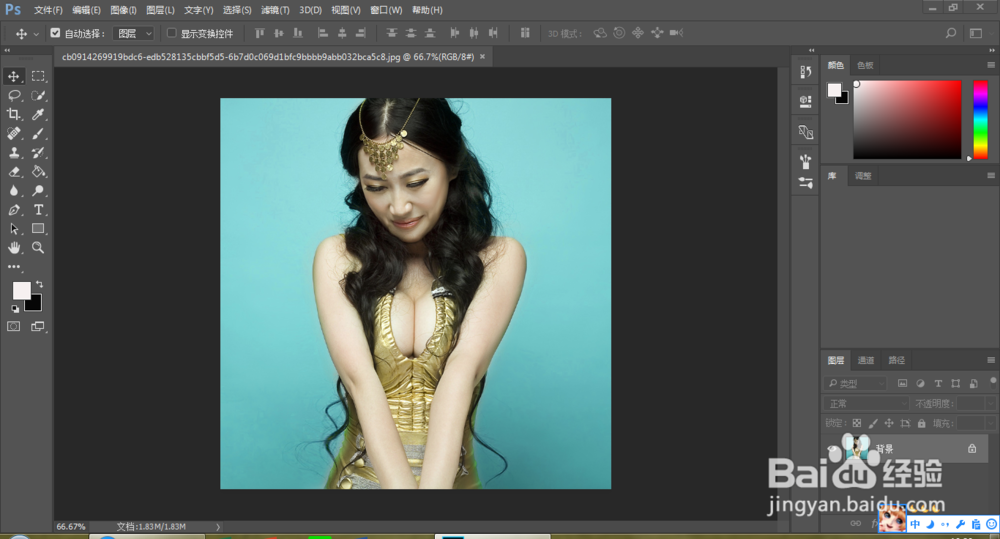
Task: Click the toolbox background color swatch
Action: (36, 306)
